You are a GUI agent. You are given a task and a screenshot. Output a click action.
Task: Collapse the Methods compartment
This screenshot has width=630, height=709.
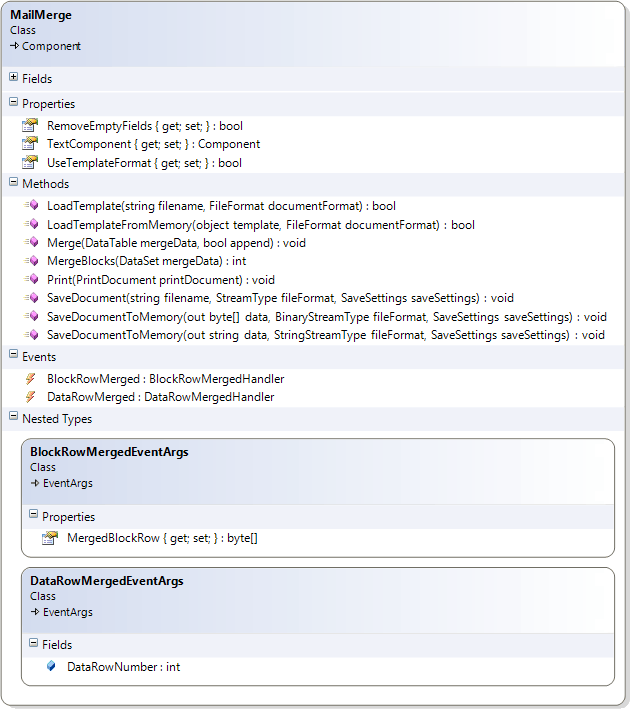point(14,182)
